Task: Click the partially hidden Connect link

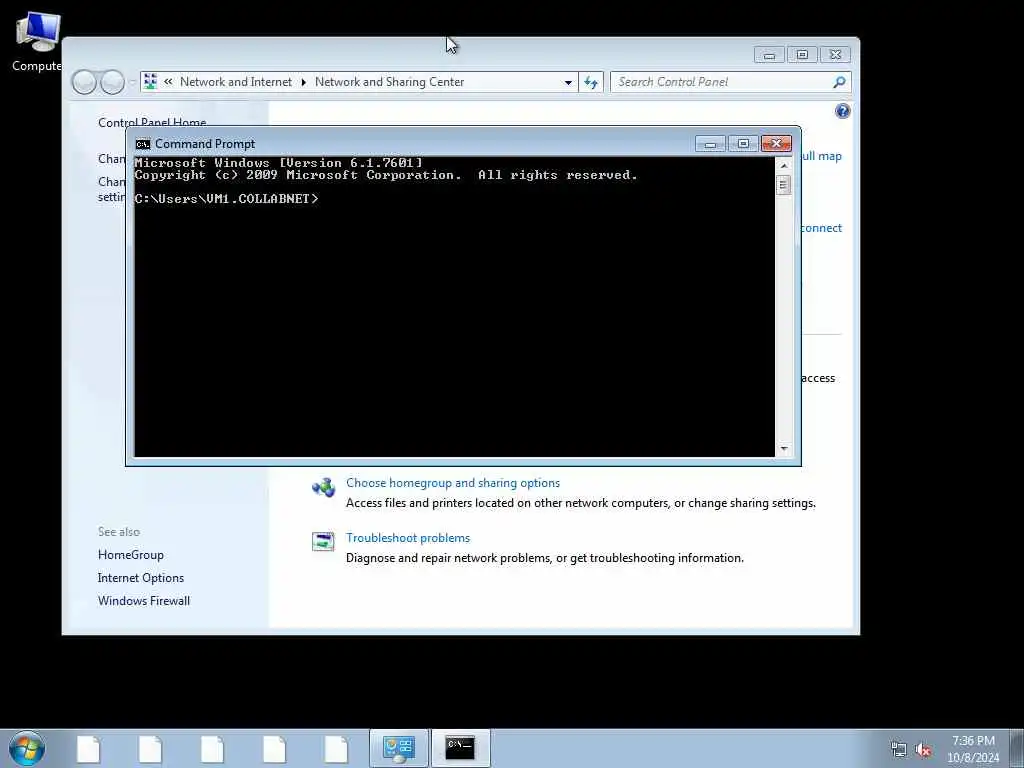Action: coord(822,228)
